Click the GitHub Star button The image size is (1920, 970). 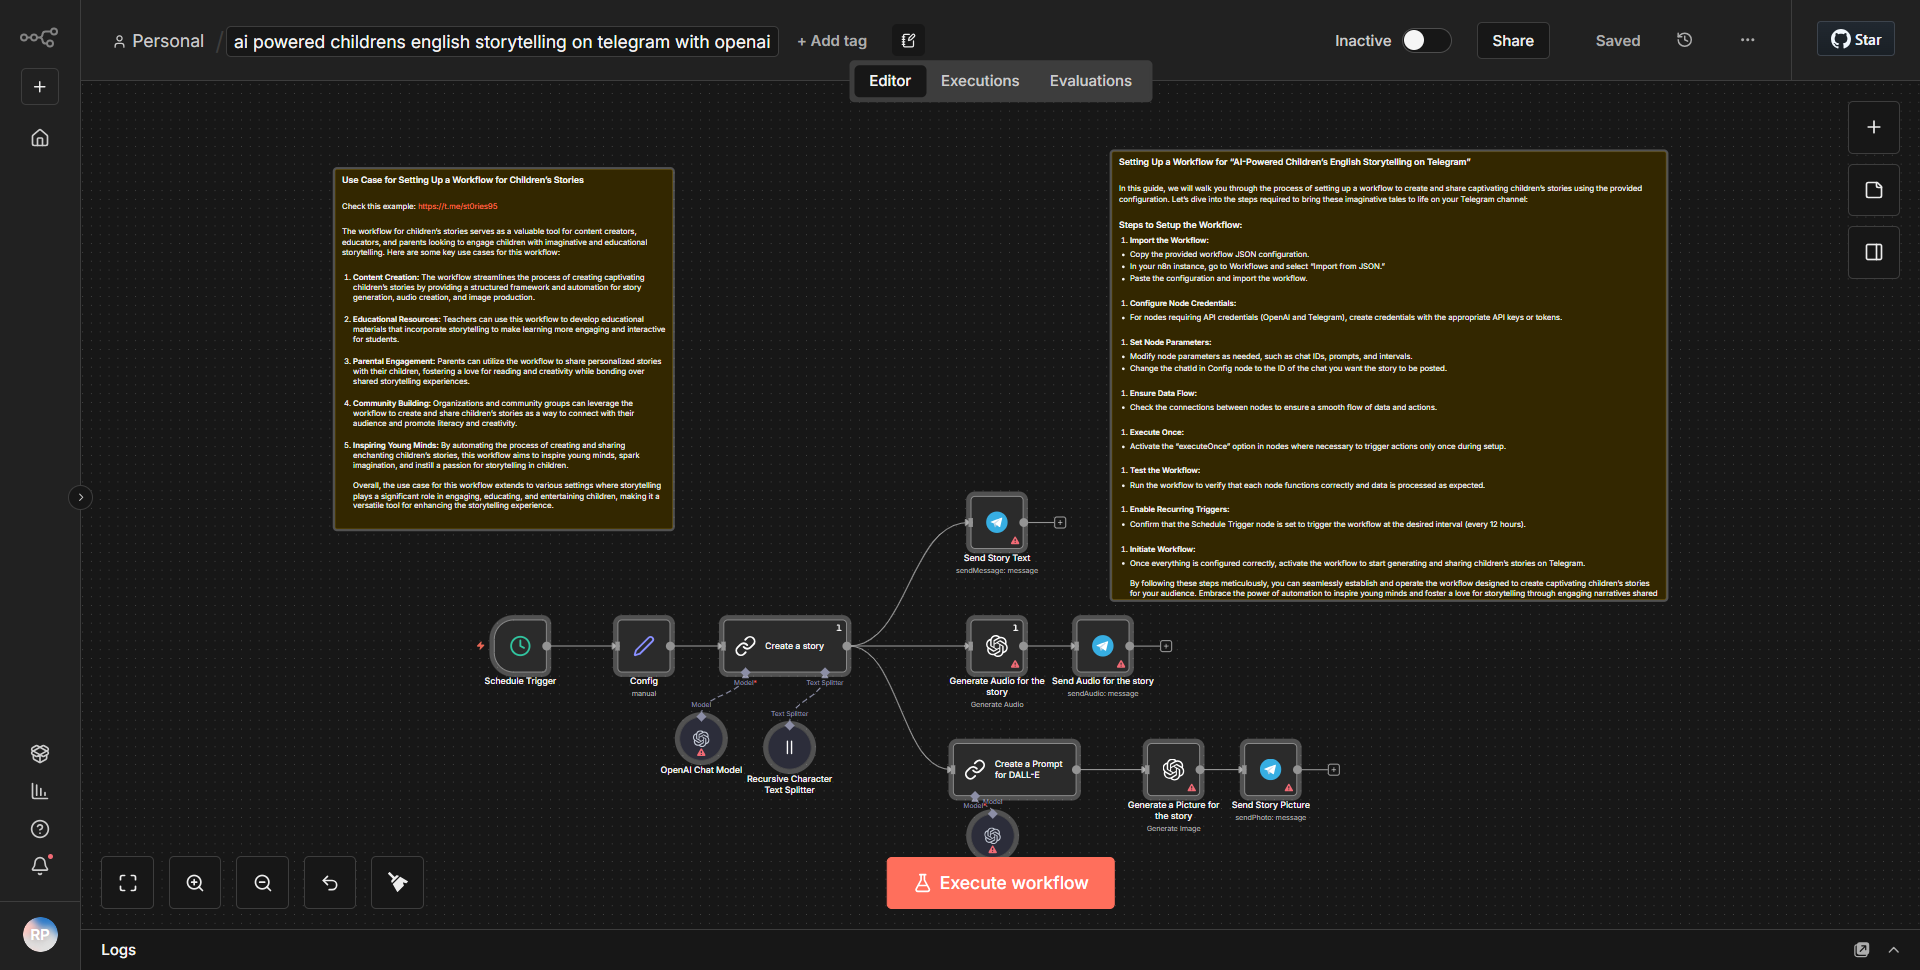pos(1856,40)
